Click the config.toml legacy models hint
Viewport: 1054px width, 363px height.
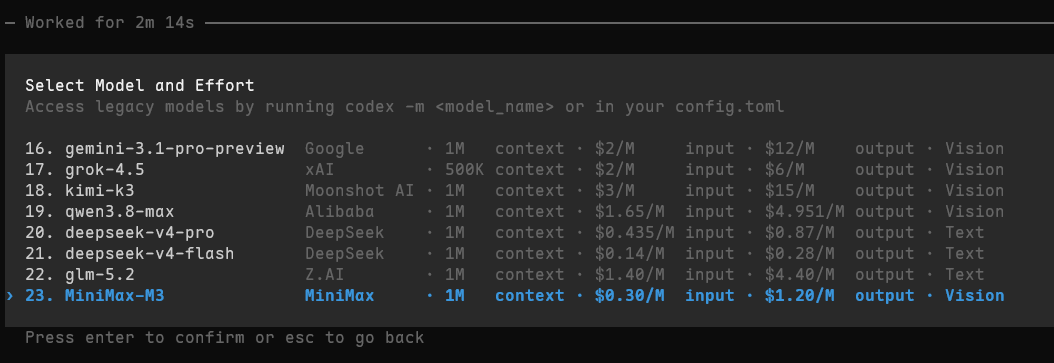click(405, 107)
